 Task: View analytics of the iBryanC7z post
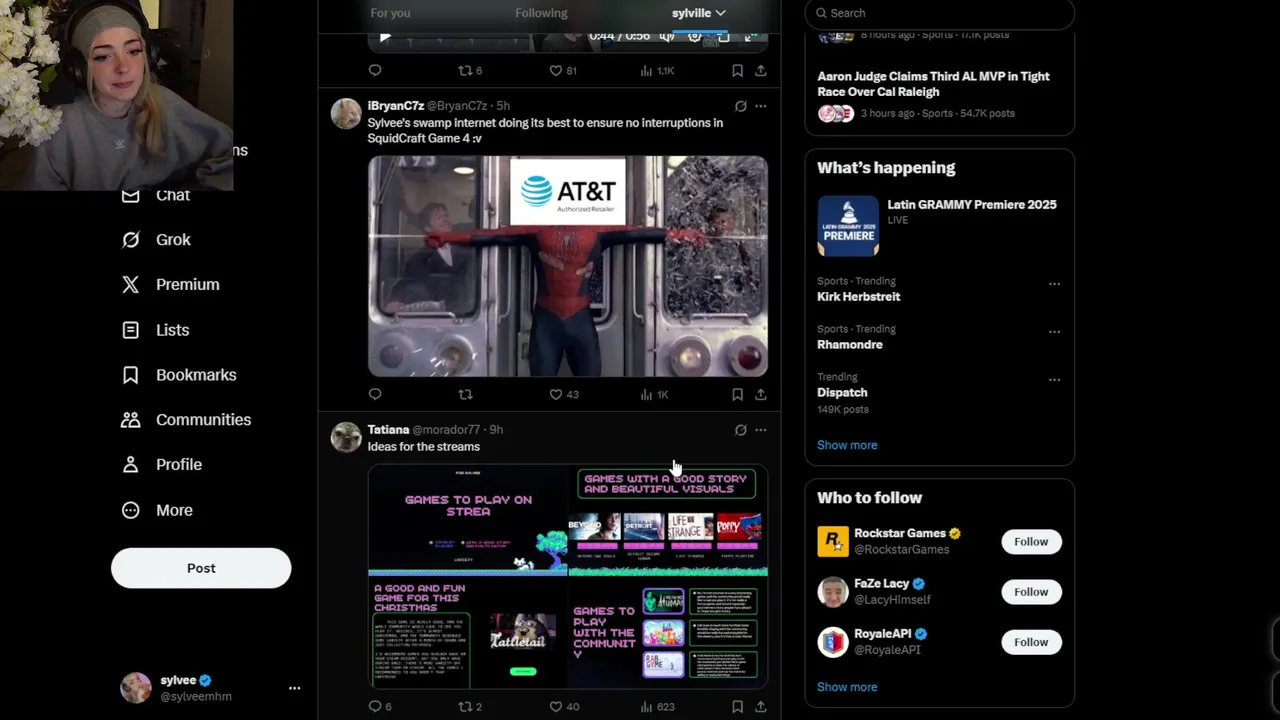(x=654, y=394)
